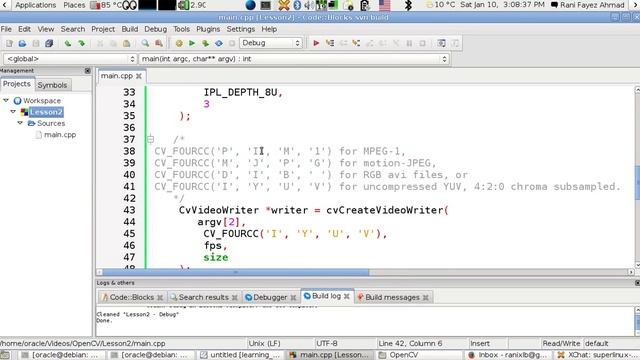Open debugging windows toolbar icon
Viewport: 640px width, 360px height.
coord(441,43)
